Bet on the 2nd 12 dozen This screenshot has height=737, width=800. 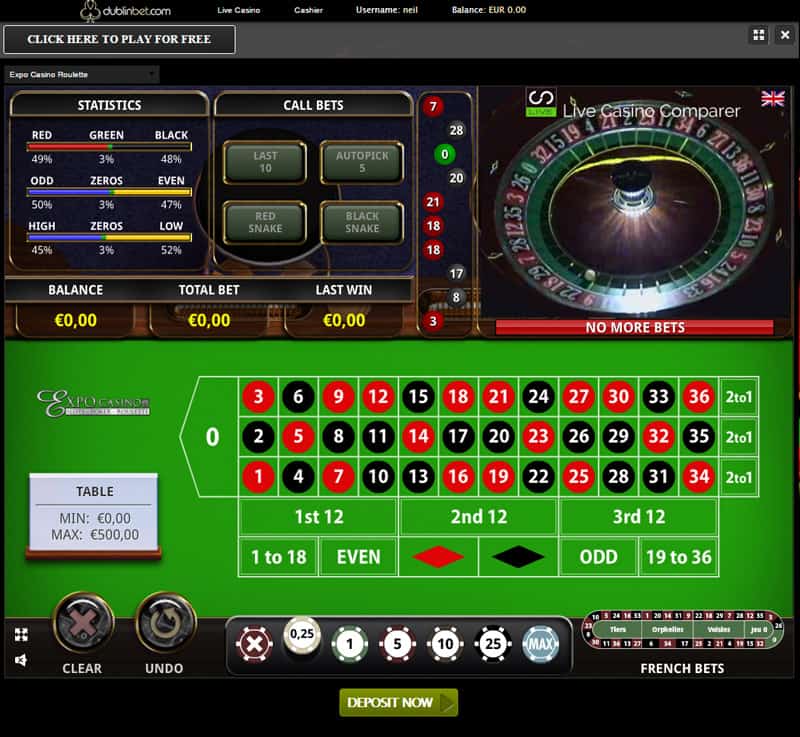479,517
